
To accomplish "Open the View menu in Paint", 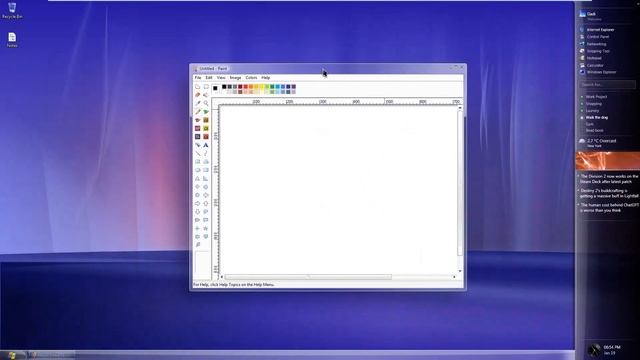I will pos(221,78).
